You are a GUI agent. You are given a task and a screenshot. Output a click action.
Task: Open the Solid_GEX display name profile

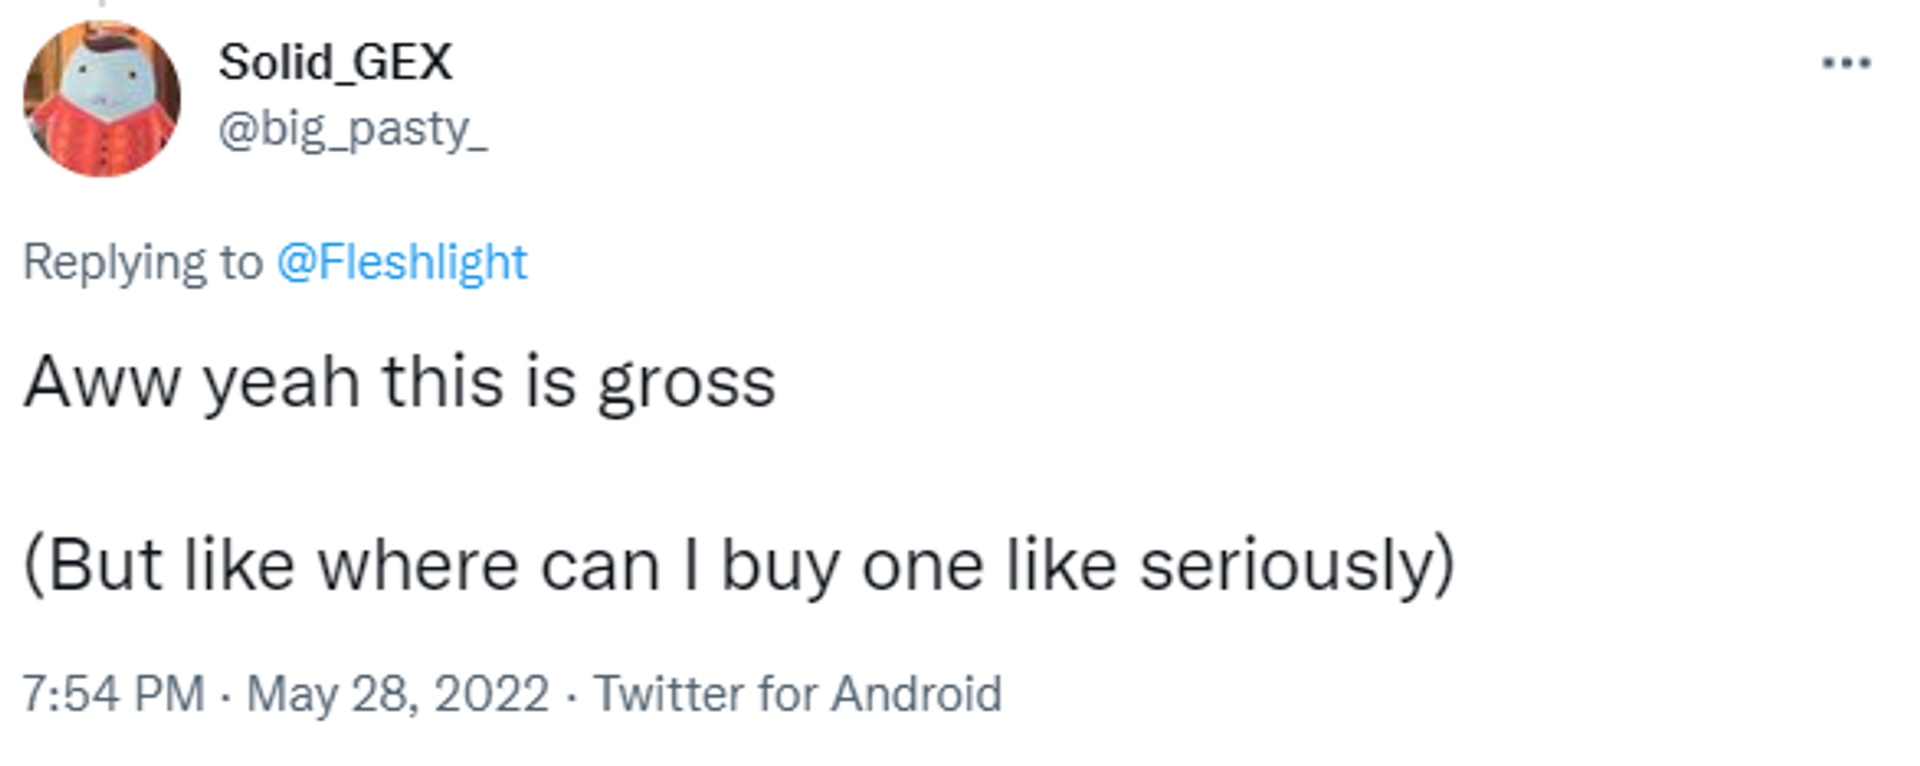pos(335,62)
